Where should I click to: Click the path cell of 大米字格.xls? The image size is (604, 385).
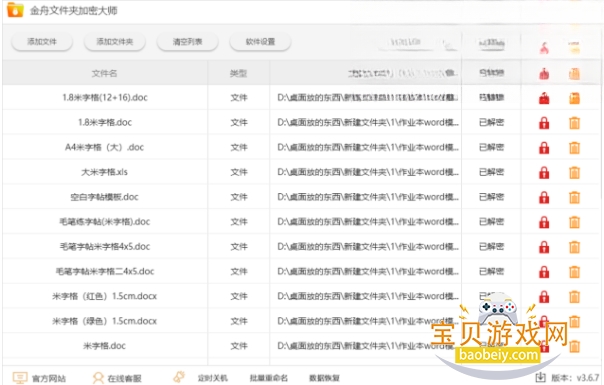click(x=368, y=172)
